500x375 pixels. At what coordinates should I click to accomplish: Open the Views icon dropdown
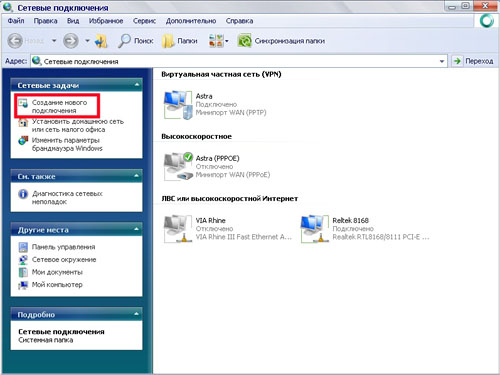tap(218, 41)
